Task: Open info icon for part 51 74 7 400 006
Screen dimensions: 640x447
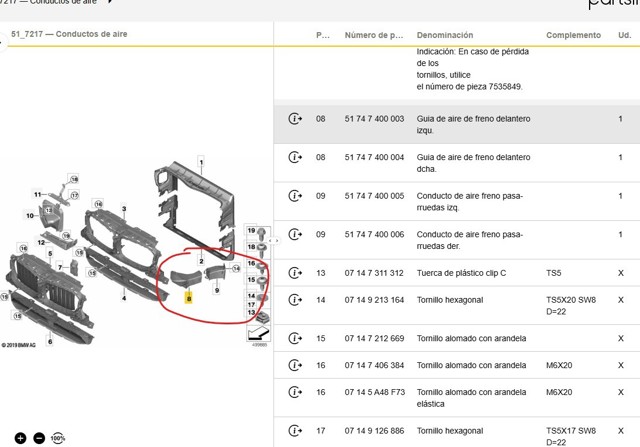Action: (x=295, y=234)
